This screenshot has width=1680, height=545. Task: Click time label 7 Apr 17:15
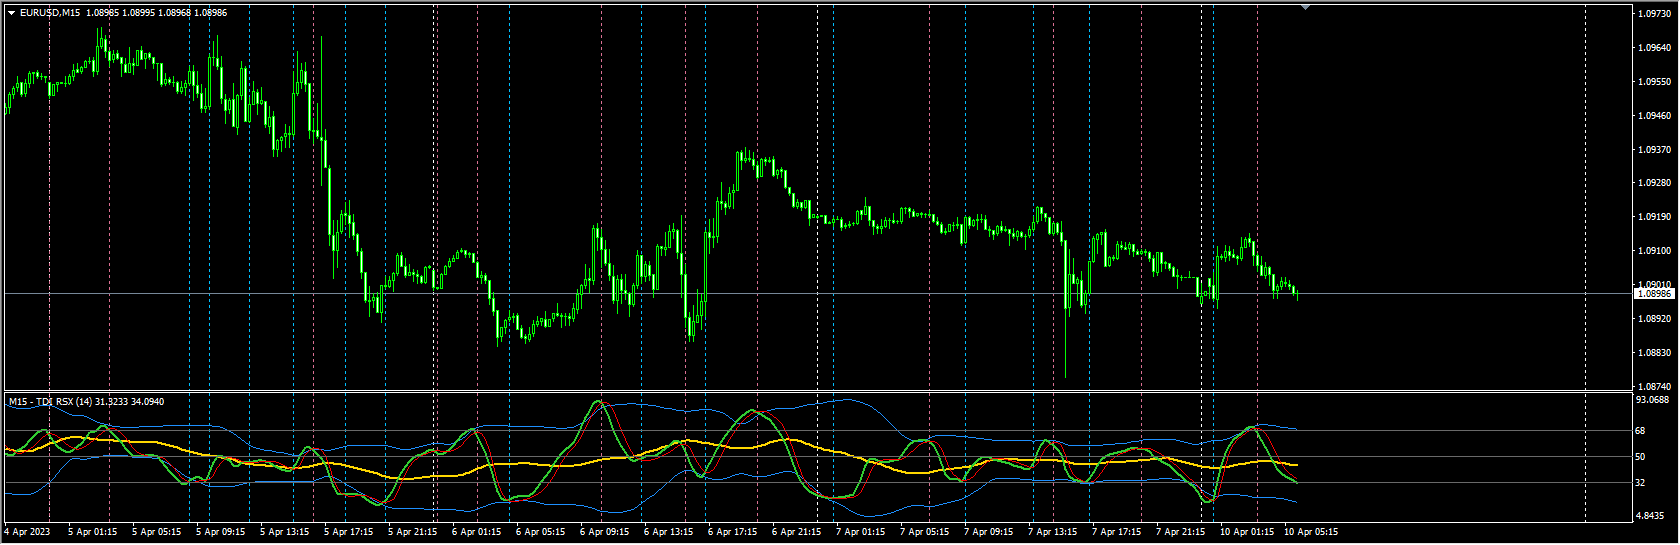1117,532
